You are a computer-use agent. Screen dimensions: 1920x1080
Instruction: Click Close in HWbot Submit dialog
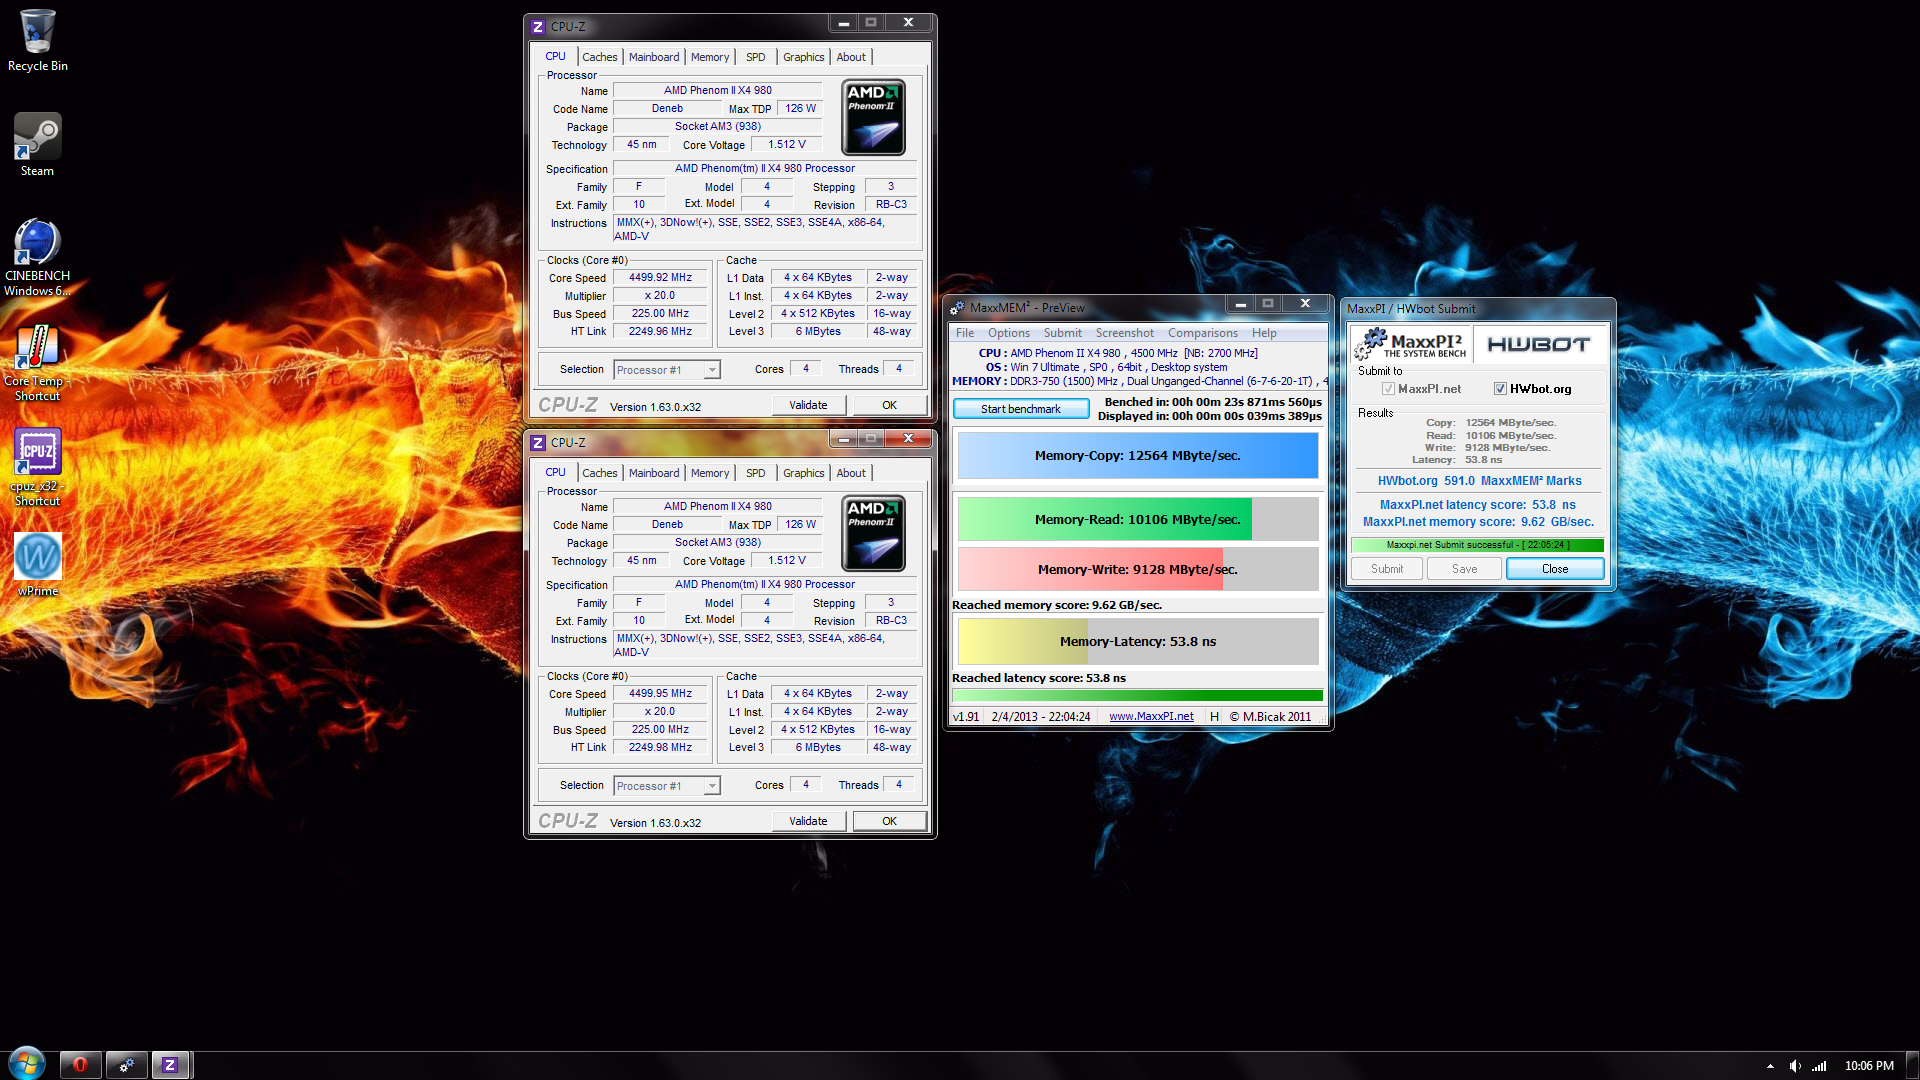tap(1555, 569)
